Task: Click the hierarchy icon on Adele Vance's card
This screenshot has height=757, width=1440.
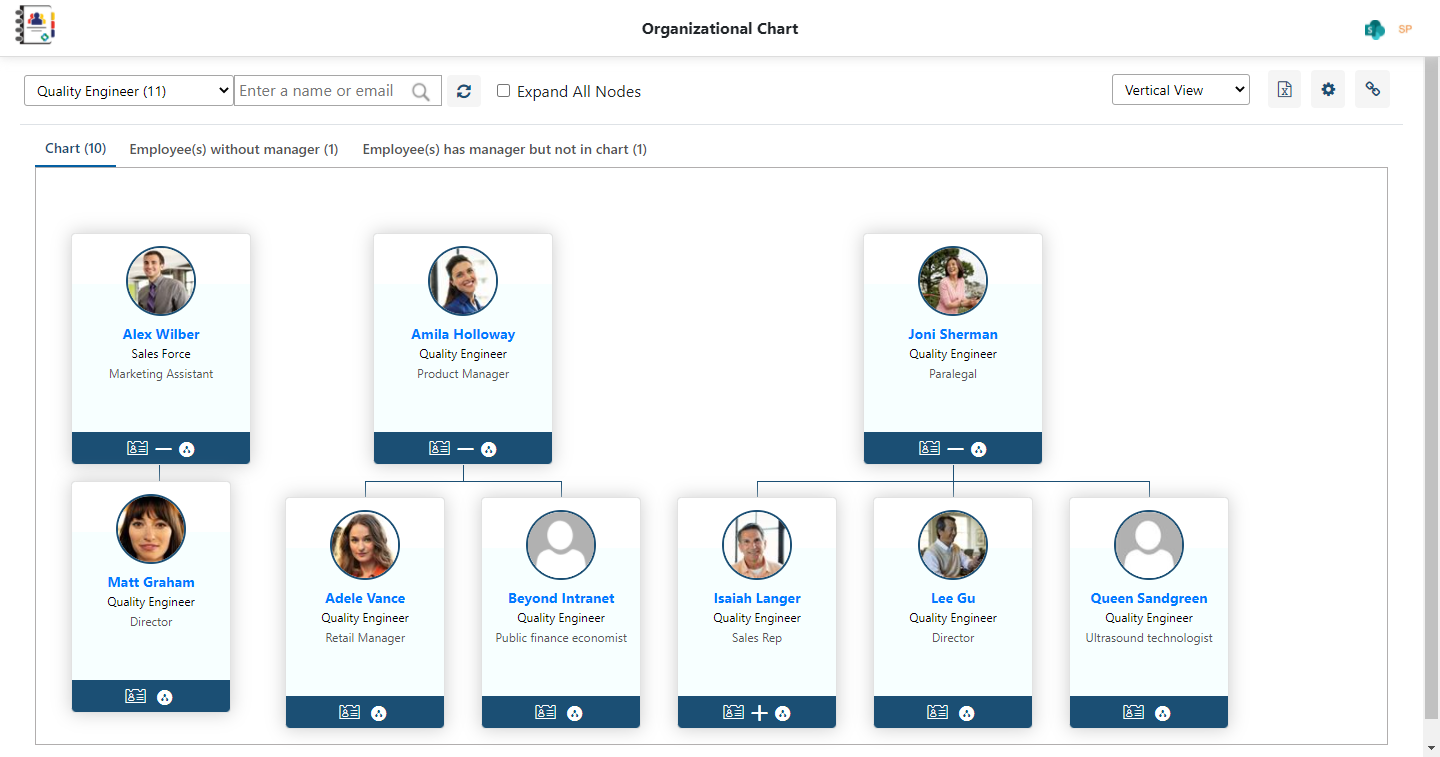Action: click(379, 712)
